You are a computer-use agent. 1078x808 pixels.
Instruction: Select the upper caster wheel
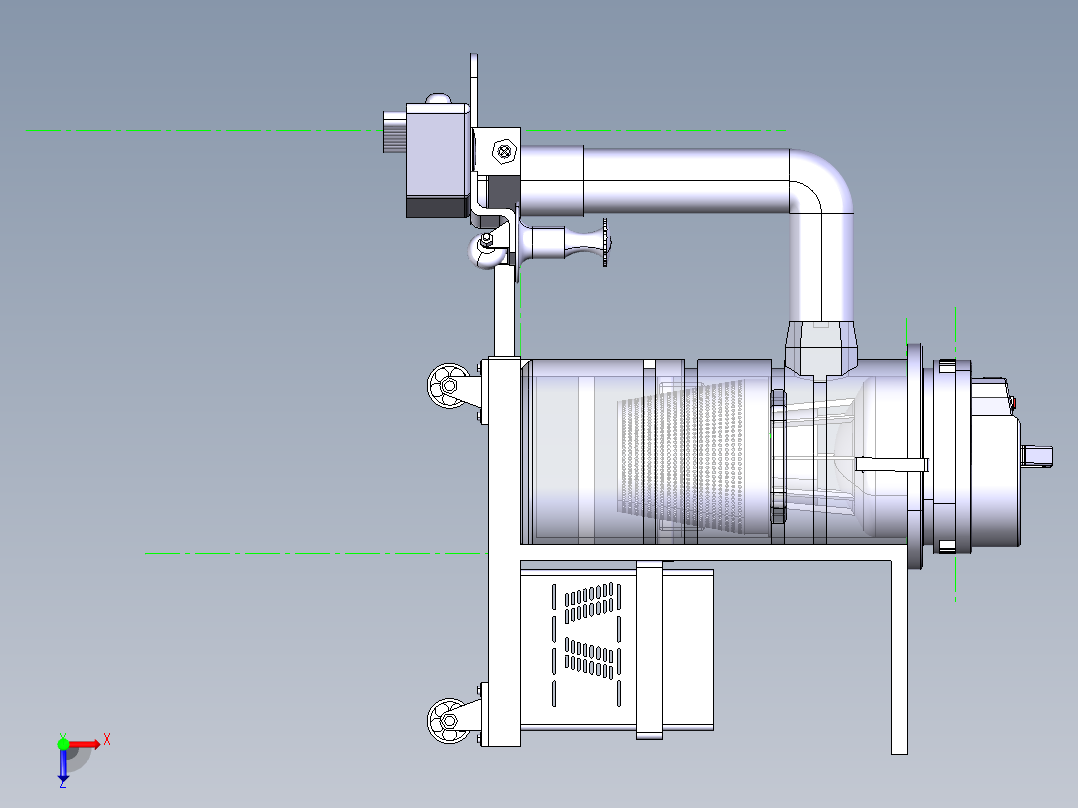[x=448, y=386]
